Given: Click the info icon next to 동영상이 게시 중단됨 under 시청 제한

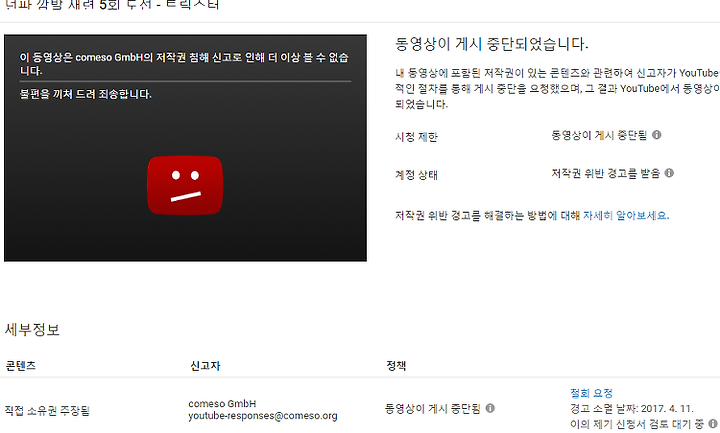Looking at the screenshot, I should (657, 135).
